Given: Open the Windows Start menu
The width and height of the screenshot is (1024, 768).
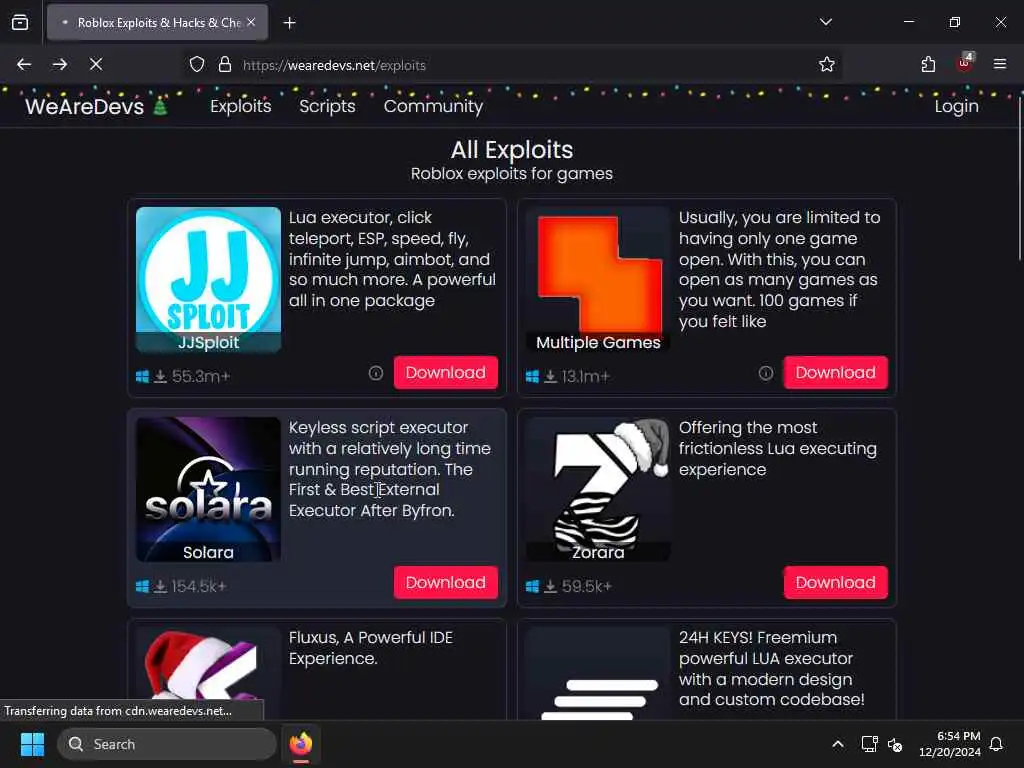Looking at the screenshot, I should tap(32, 744).
